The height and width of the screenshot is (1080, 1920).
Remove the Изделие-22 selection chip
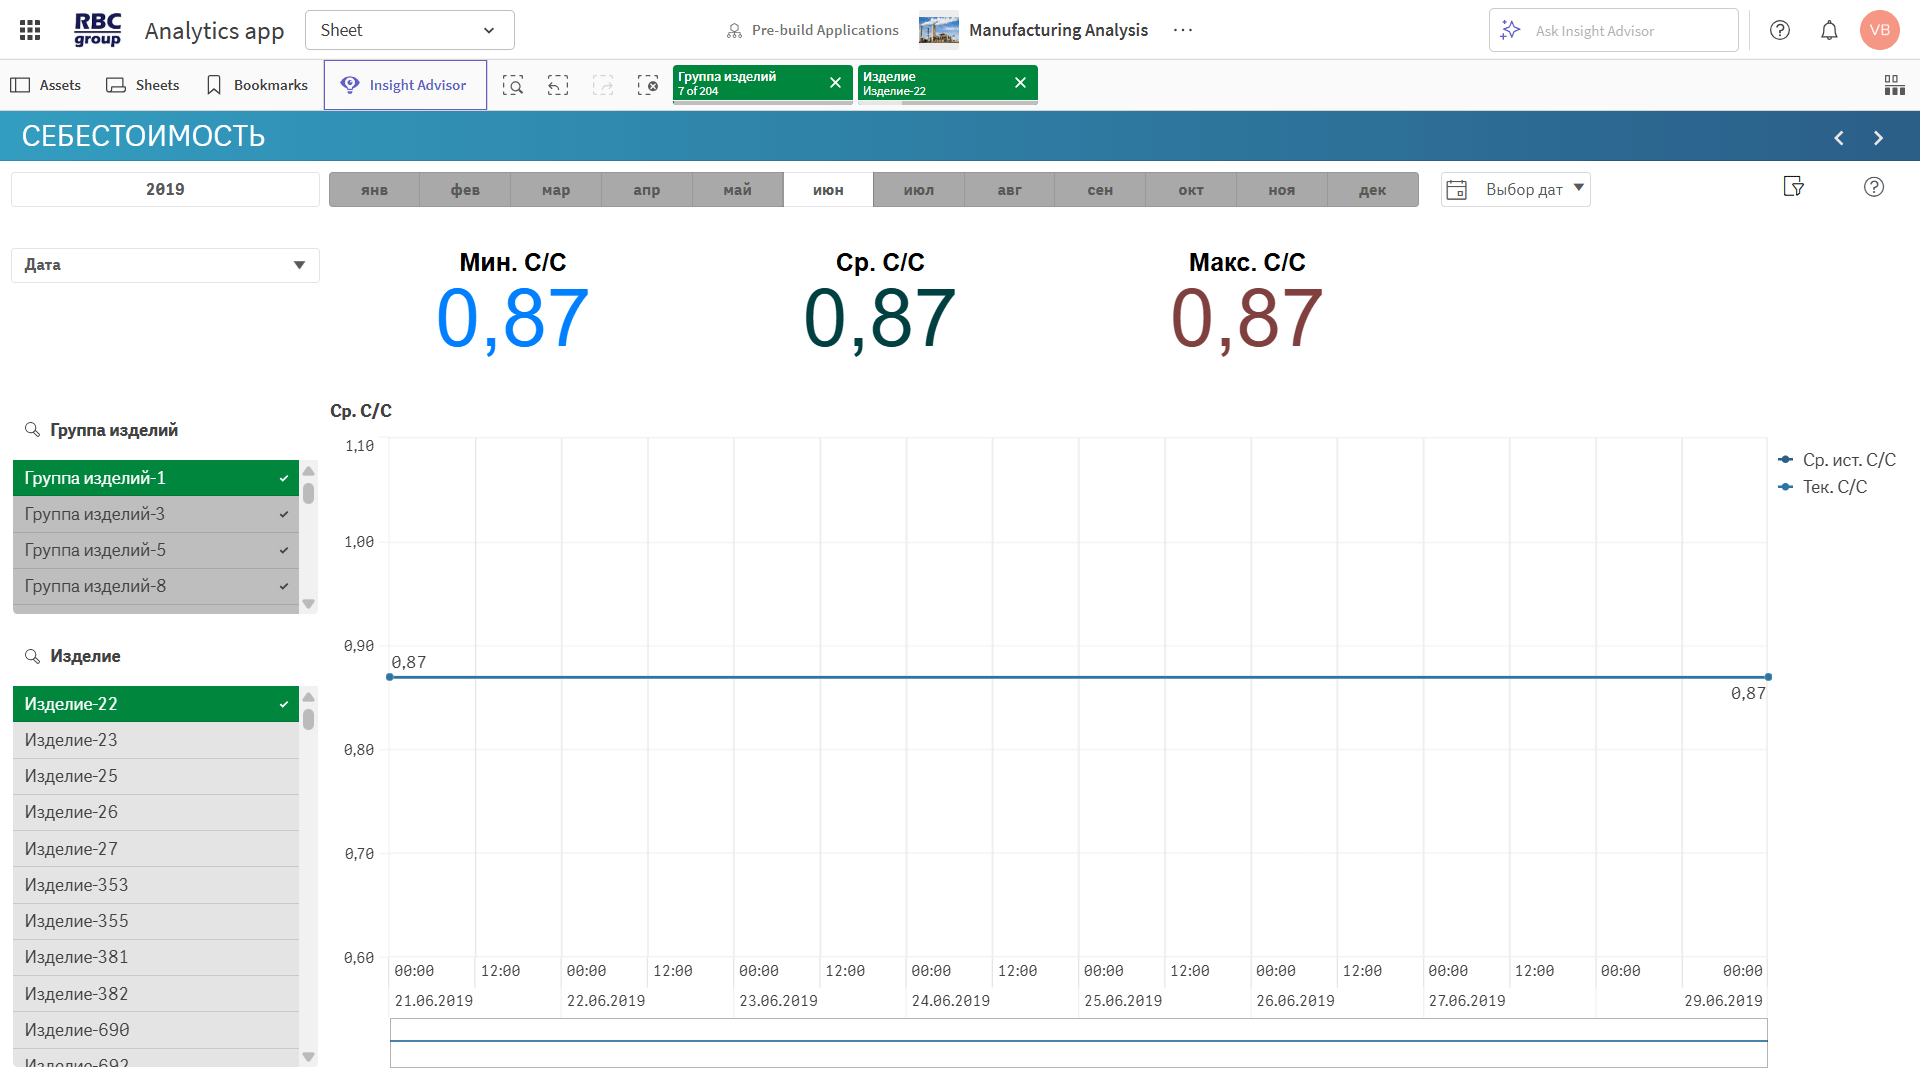1020,83
